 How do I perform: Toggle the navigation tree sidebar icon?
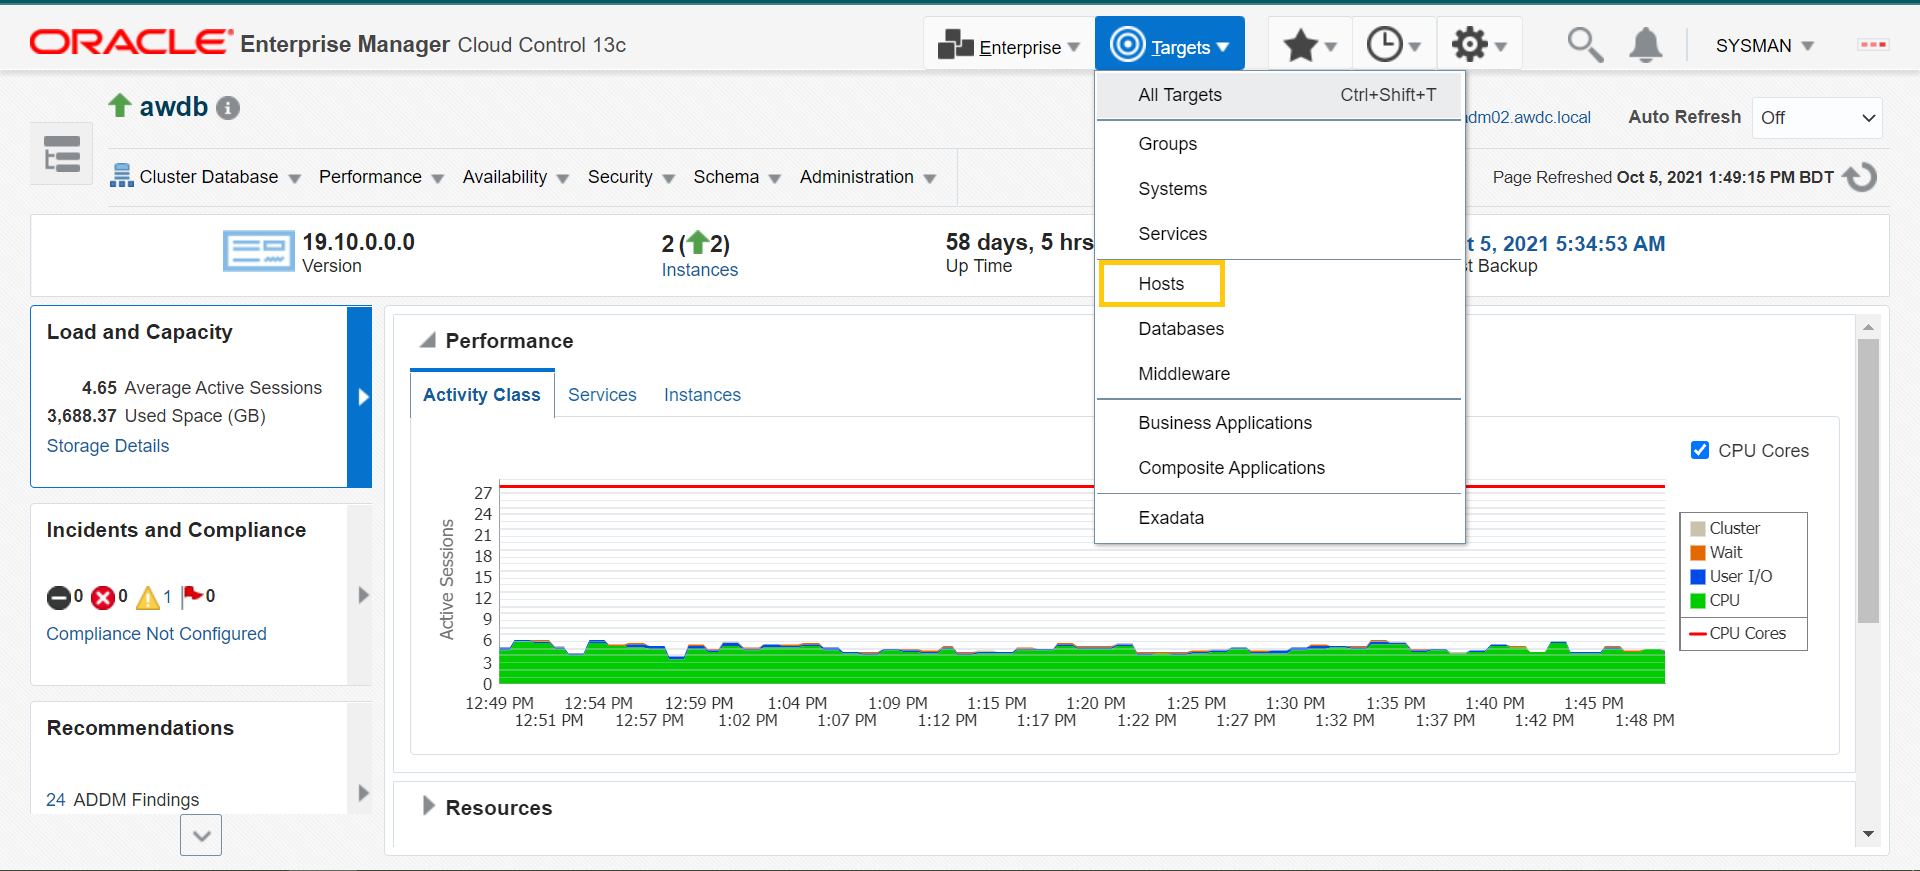(62, 154)
